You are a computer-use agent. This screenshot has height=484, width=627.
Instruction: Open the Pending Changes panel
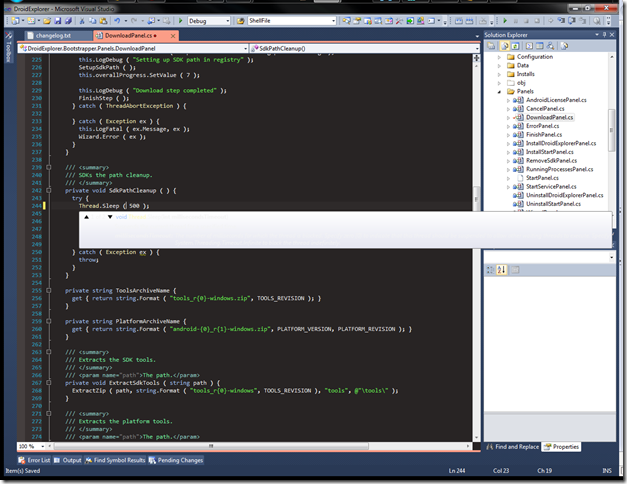point(178,460)
